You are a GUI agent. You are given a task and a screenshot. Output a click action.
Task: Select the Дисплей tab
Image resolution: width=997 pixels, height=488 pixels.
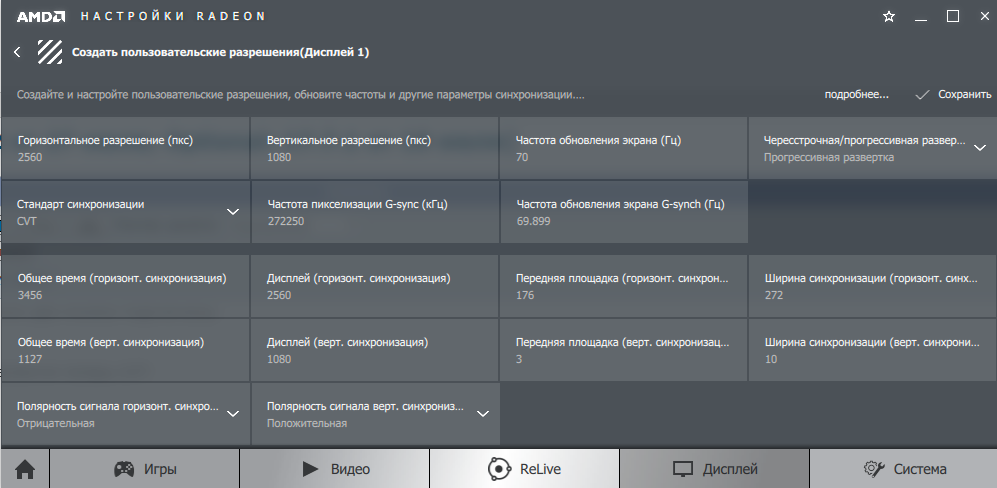click(x=714, y=468)
